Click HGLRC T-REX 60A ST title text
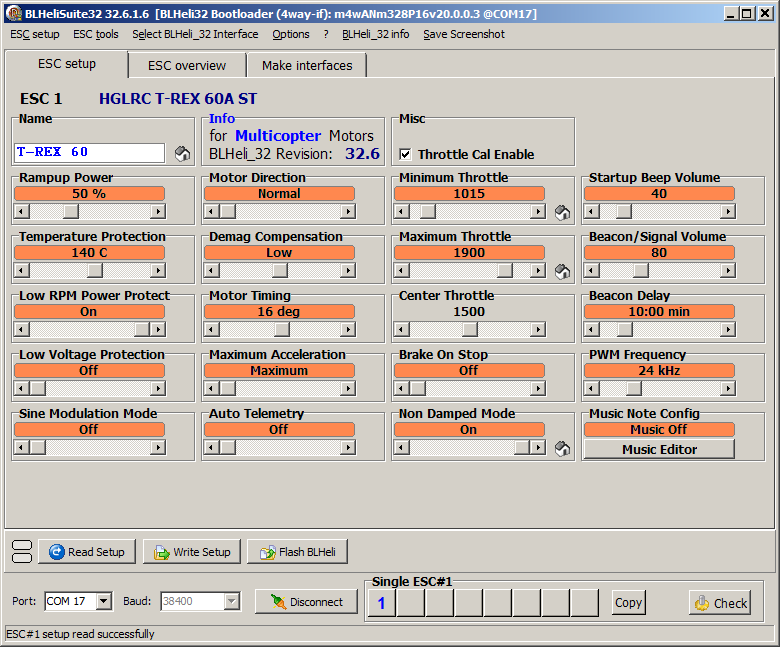 coord(178,98)
